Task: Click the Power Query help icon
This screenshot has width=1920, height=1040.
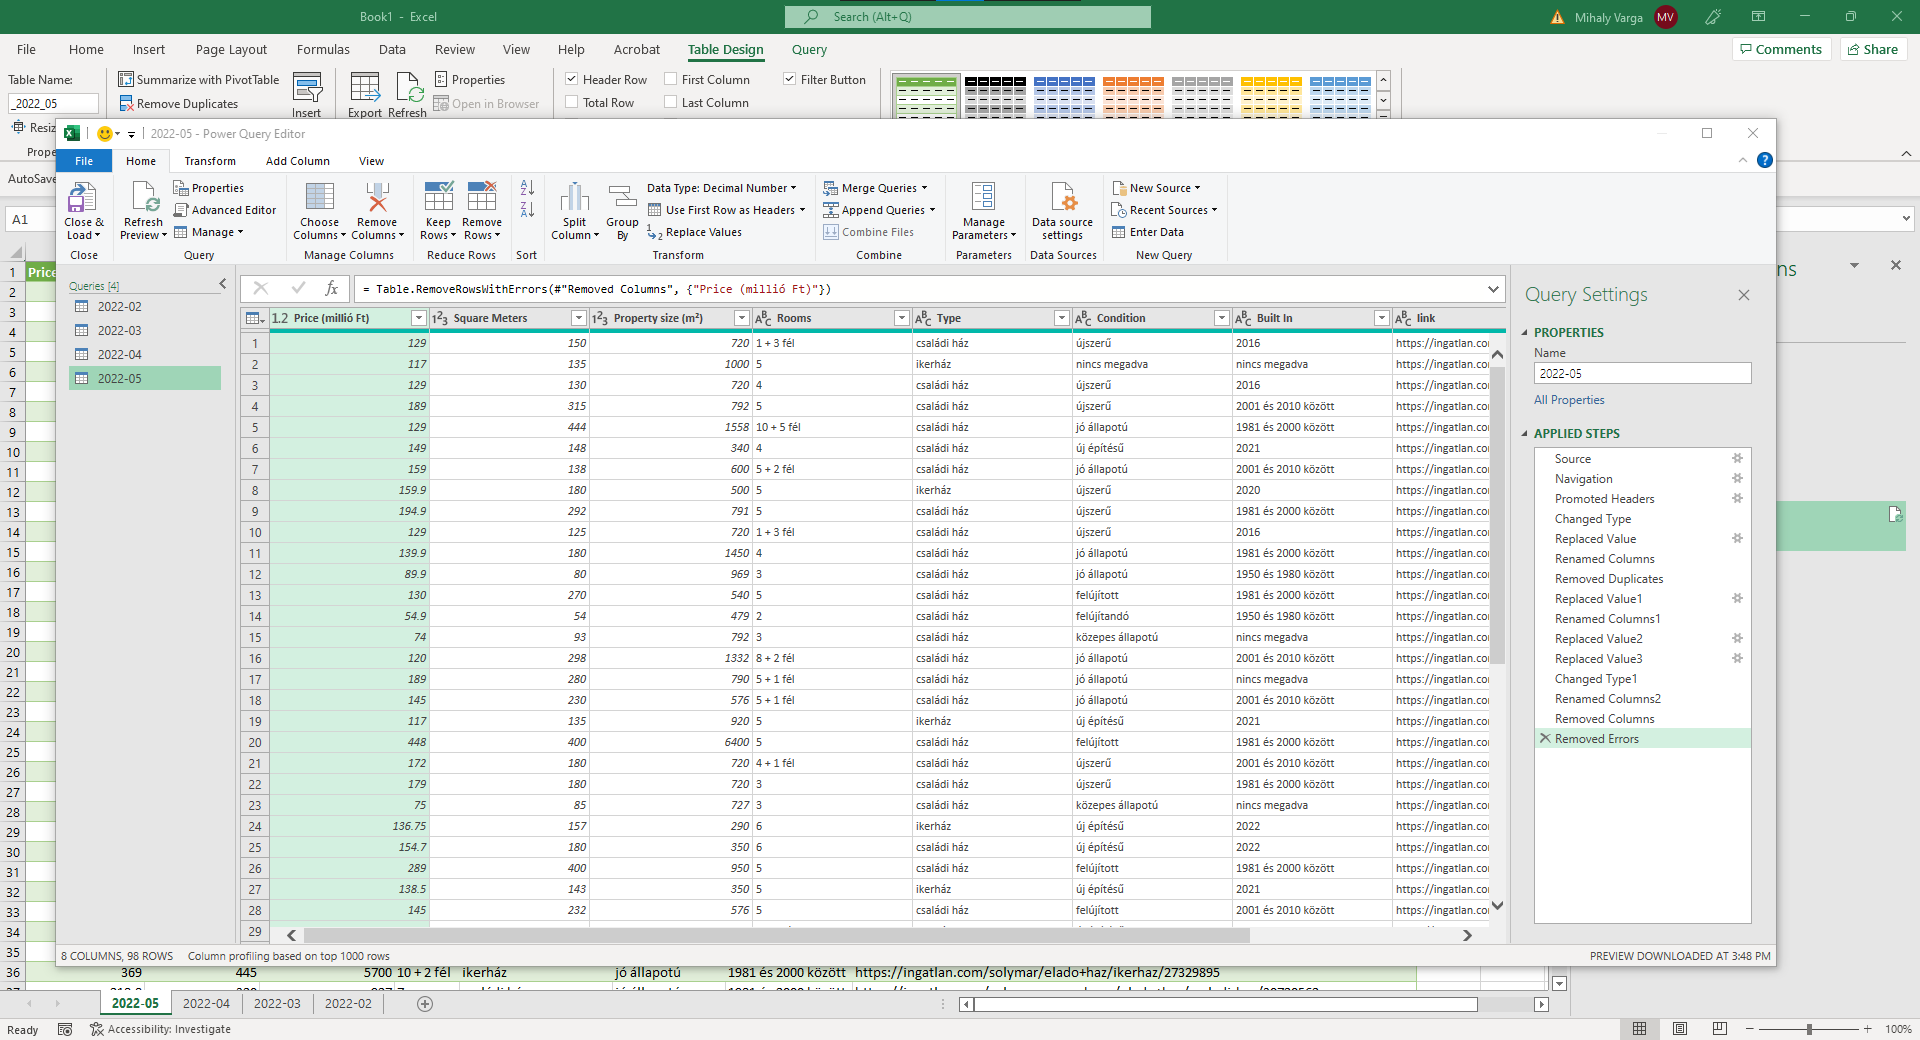Action: tap(1765, 160)
